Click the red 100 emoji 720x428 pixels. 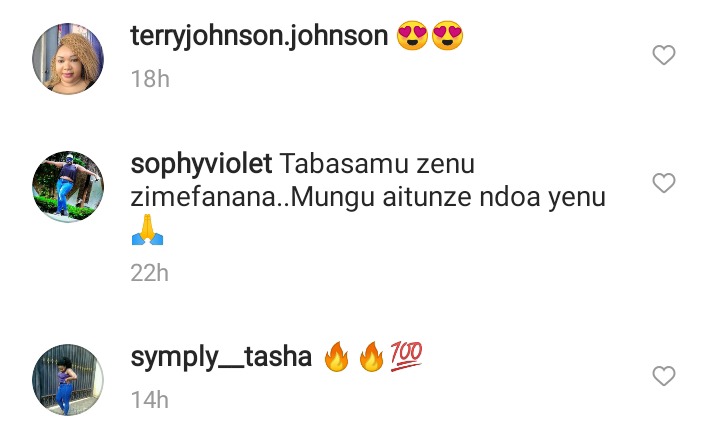click(406, 356)
